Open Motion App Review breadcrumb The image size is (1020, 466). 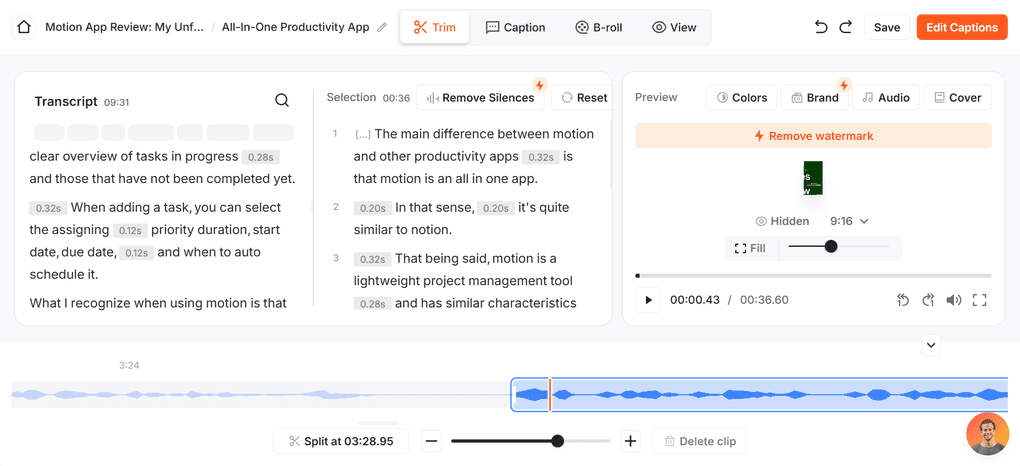[124, 27]
